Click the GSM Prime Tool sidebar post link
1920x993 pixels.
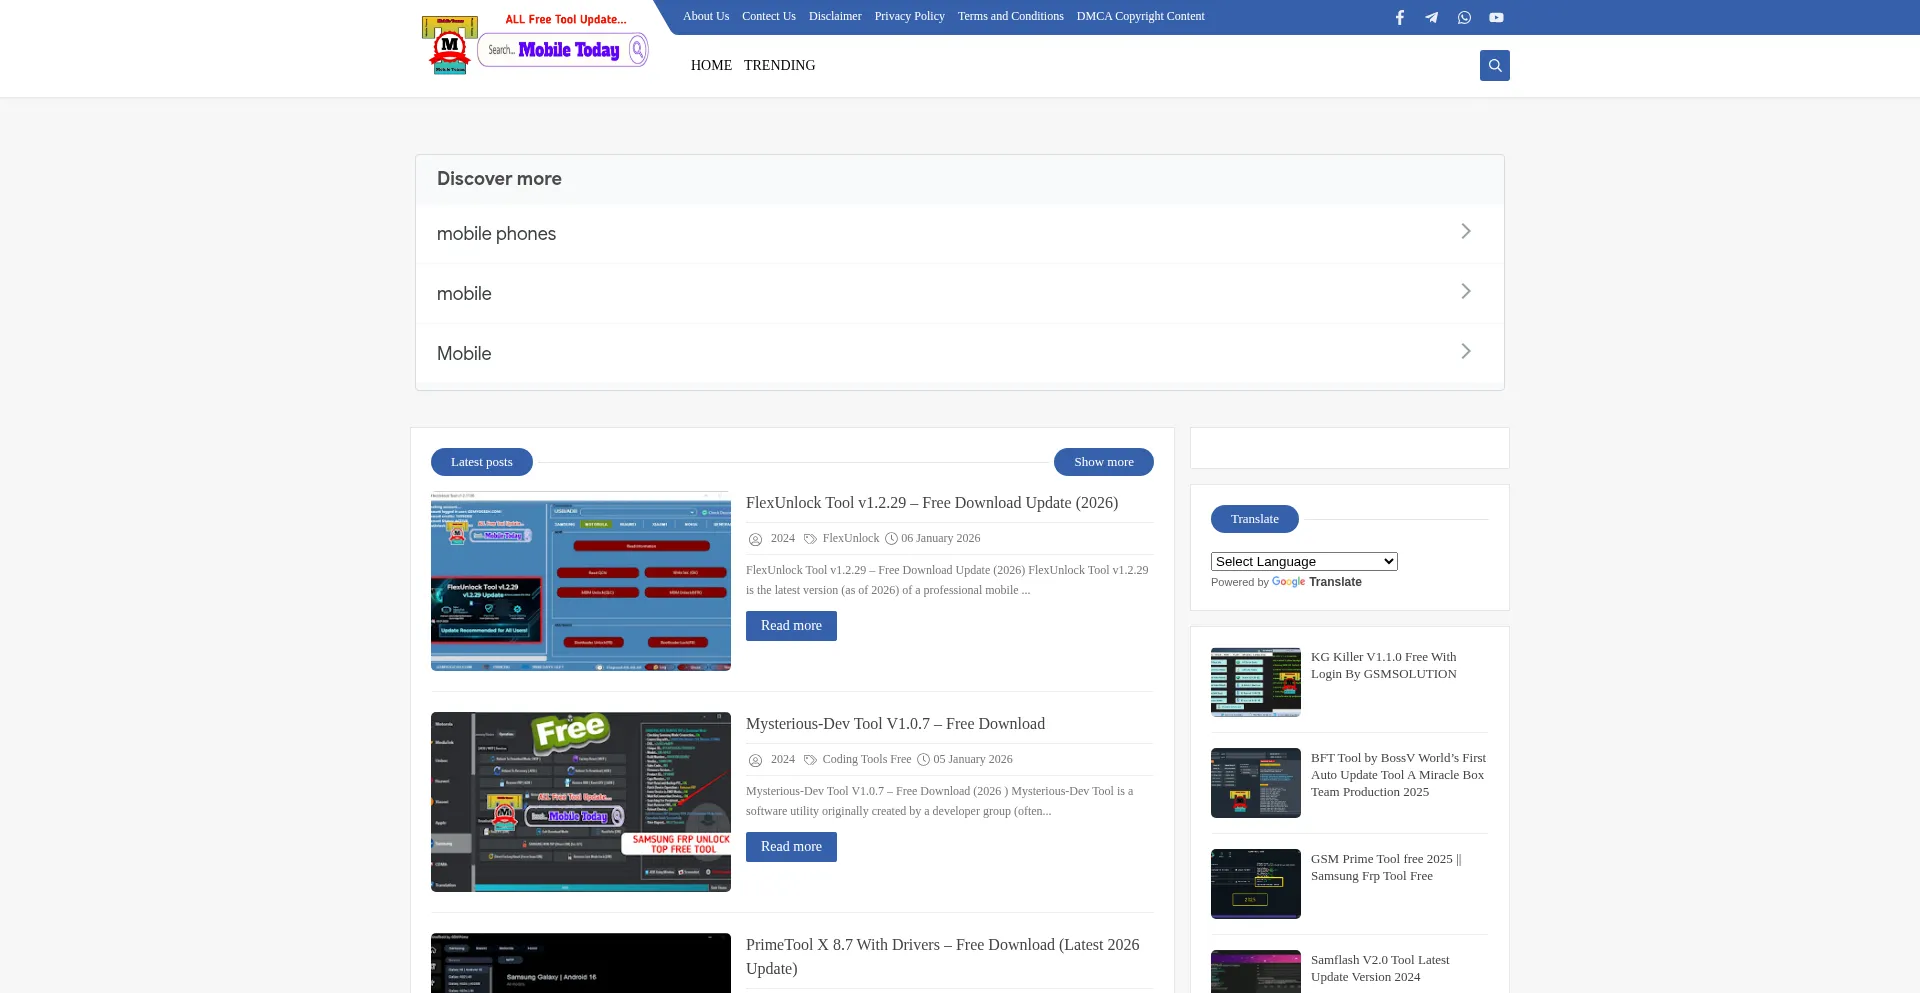click(1385, 867)
